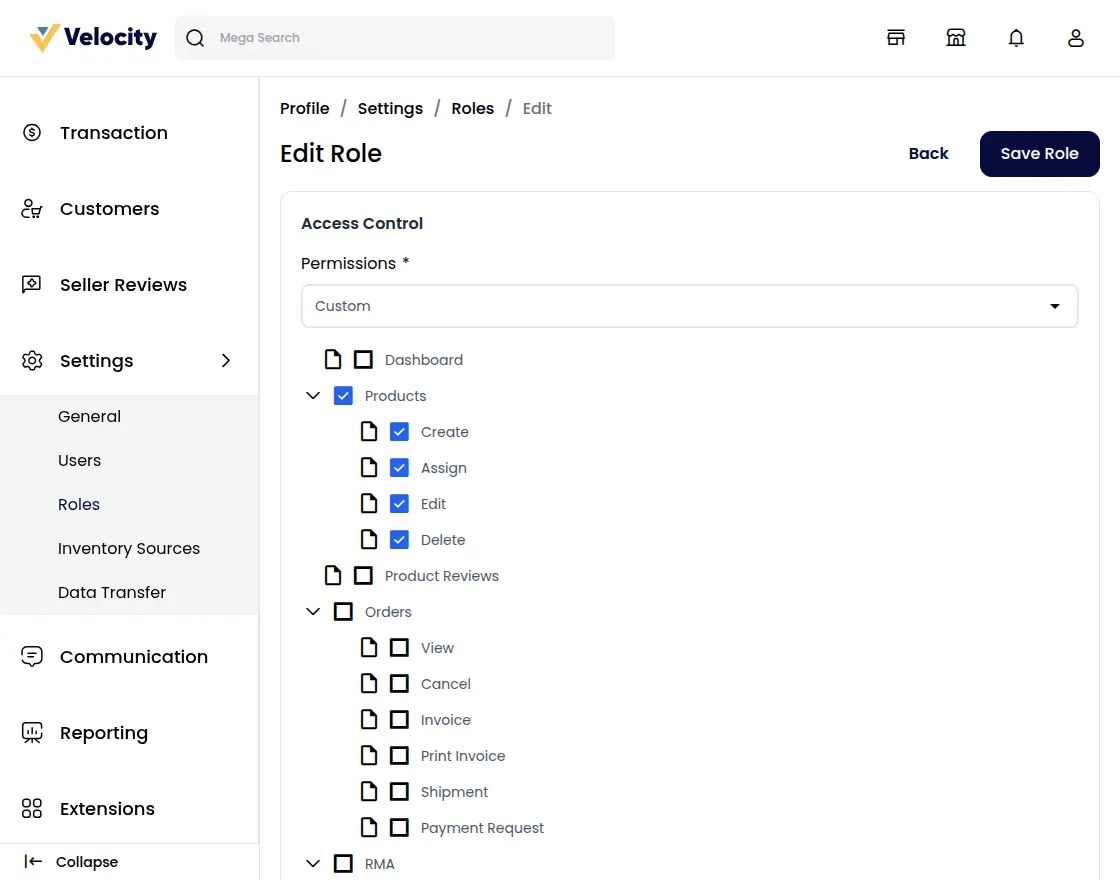Viewport: 1120px width, 880px height.
Task: Open the Data Transfer settings page
Action: tap(111, 592)
